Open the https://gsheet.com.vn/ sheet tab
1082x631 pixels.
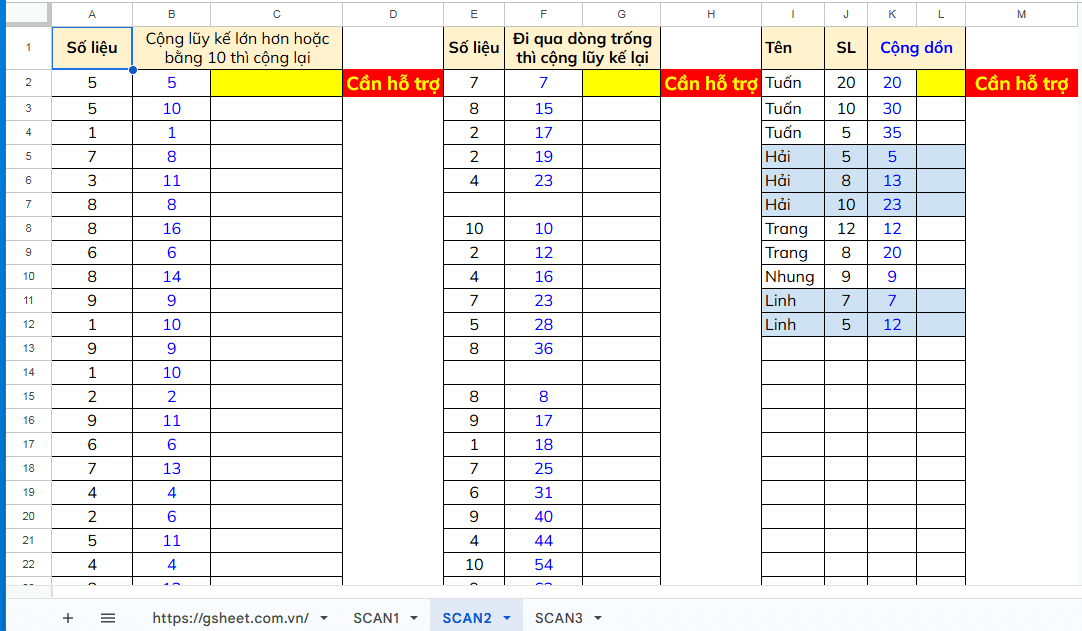click(x=230, y=618)
